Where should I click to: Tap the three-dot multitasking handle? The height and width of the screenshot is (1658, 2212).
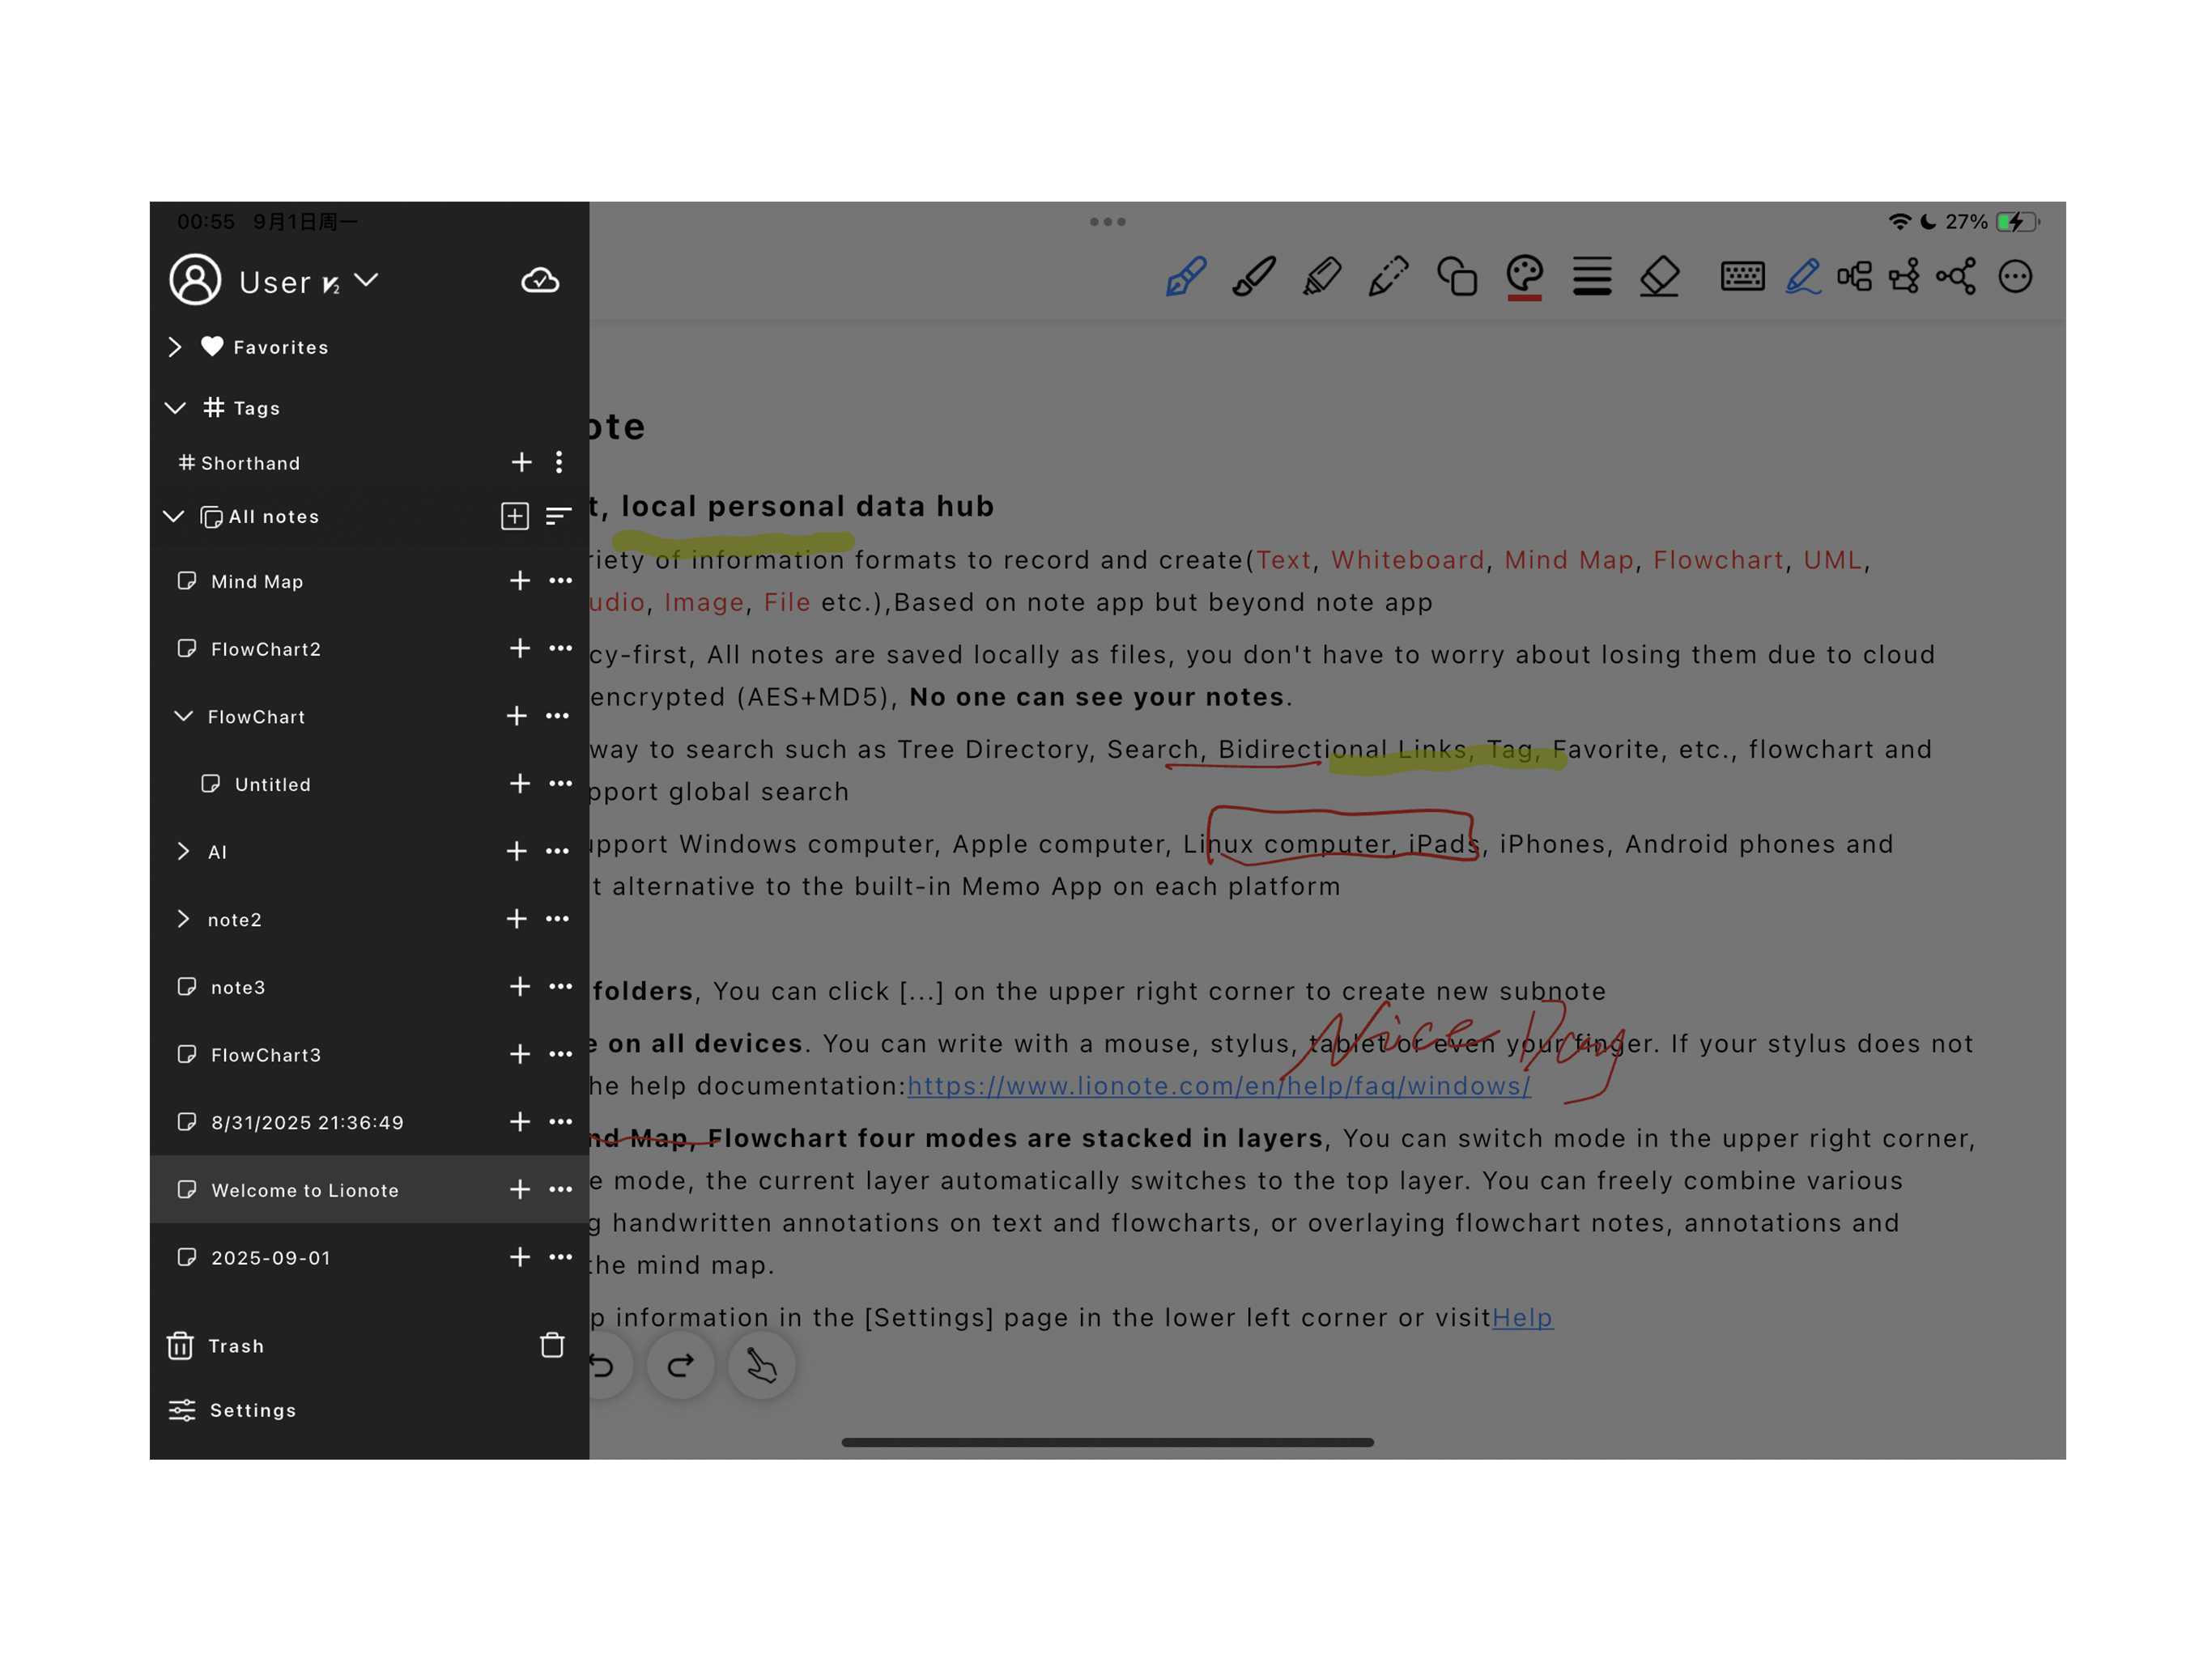[x=1107, y=222]
